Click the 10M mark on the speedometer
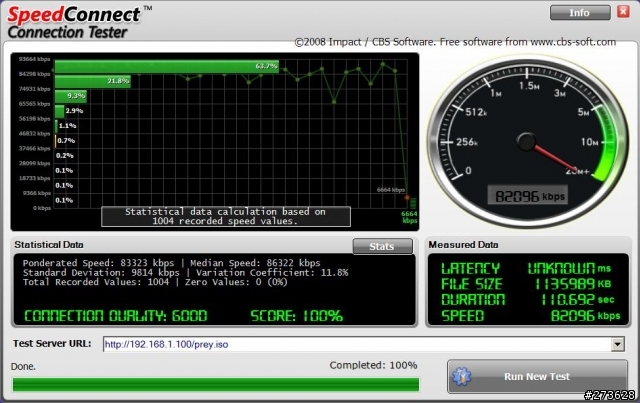This screenshot has height=403, width=640. [590, 142]
